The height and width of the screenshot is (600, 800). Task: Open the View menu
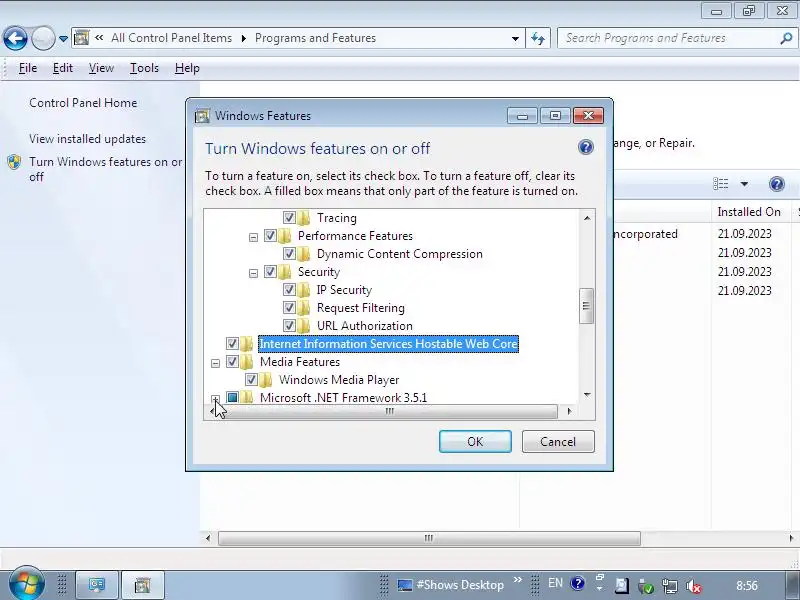coord(101,68)
